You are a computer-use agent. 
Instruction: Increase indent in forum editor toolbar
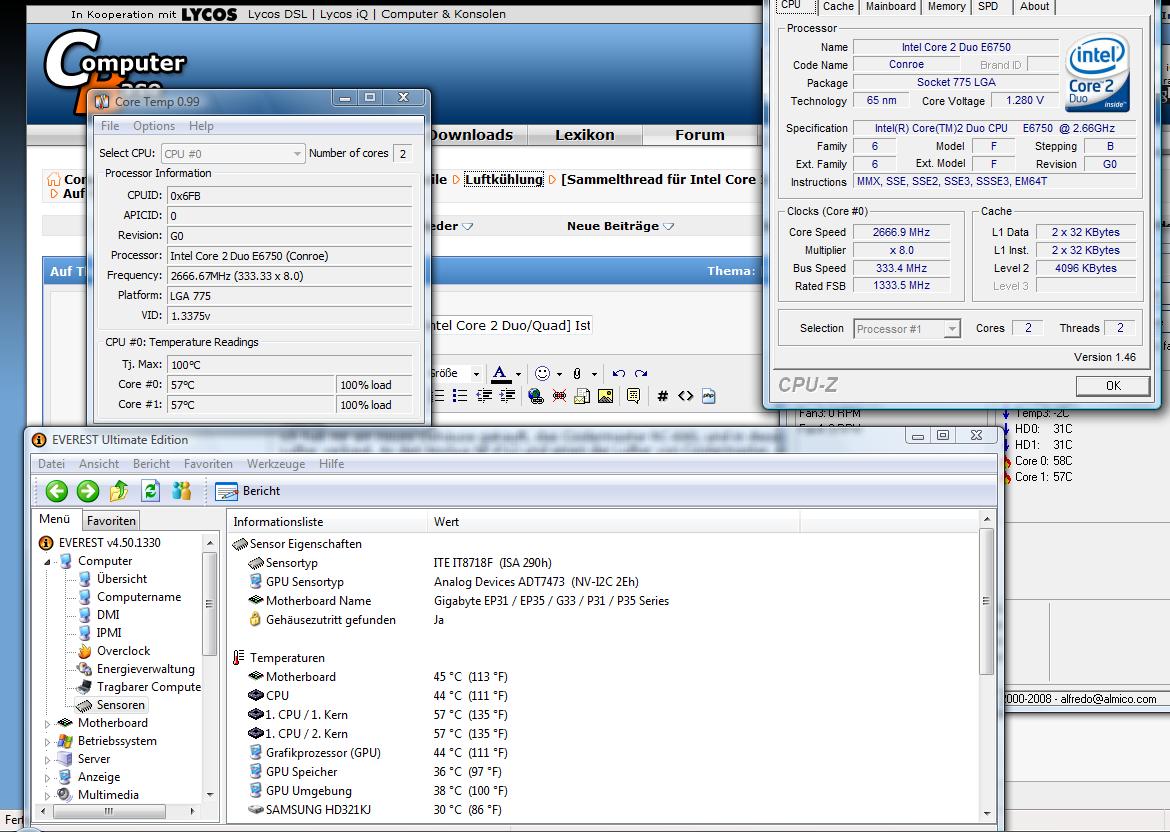pos(507,395)
